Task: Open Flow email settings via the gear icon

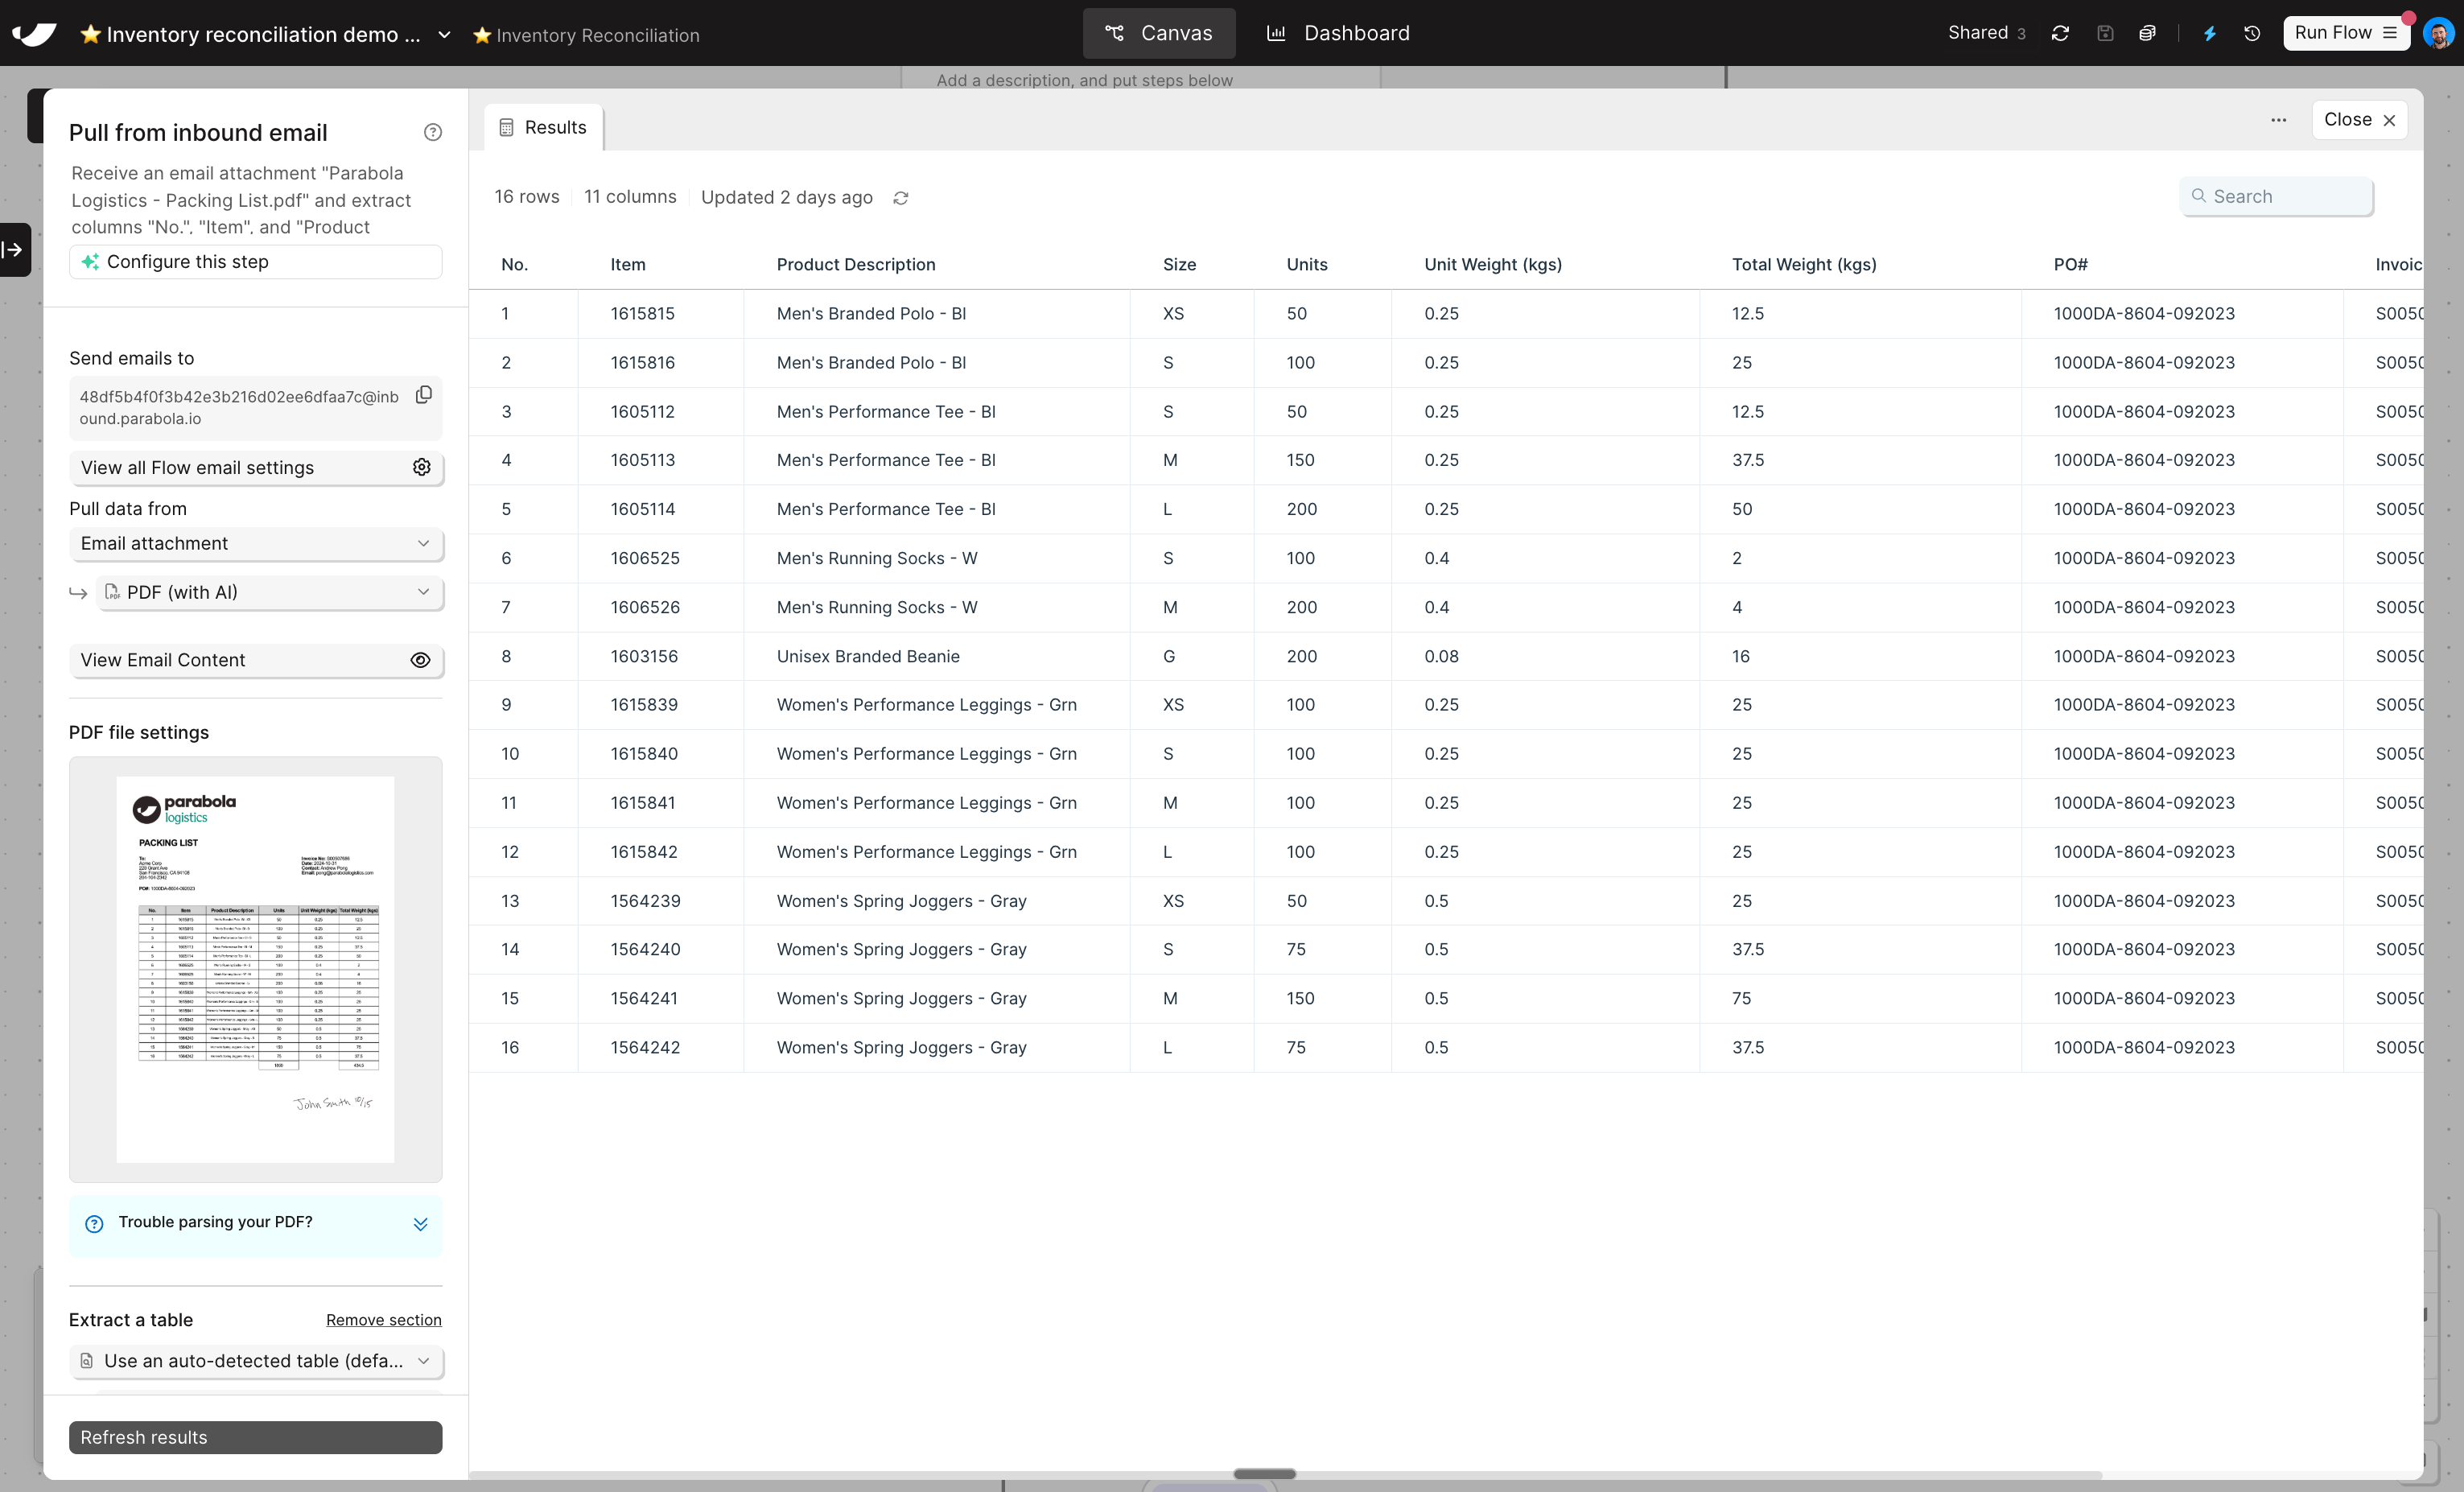Action: [421, 467]
